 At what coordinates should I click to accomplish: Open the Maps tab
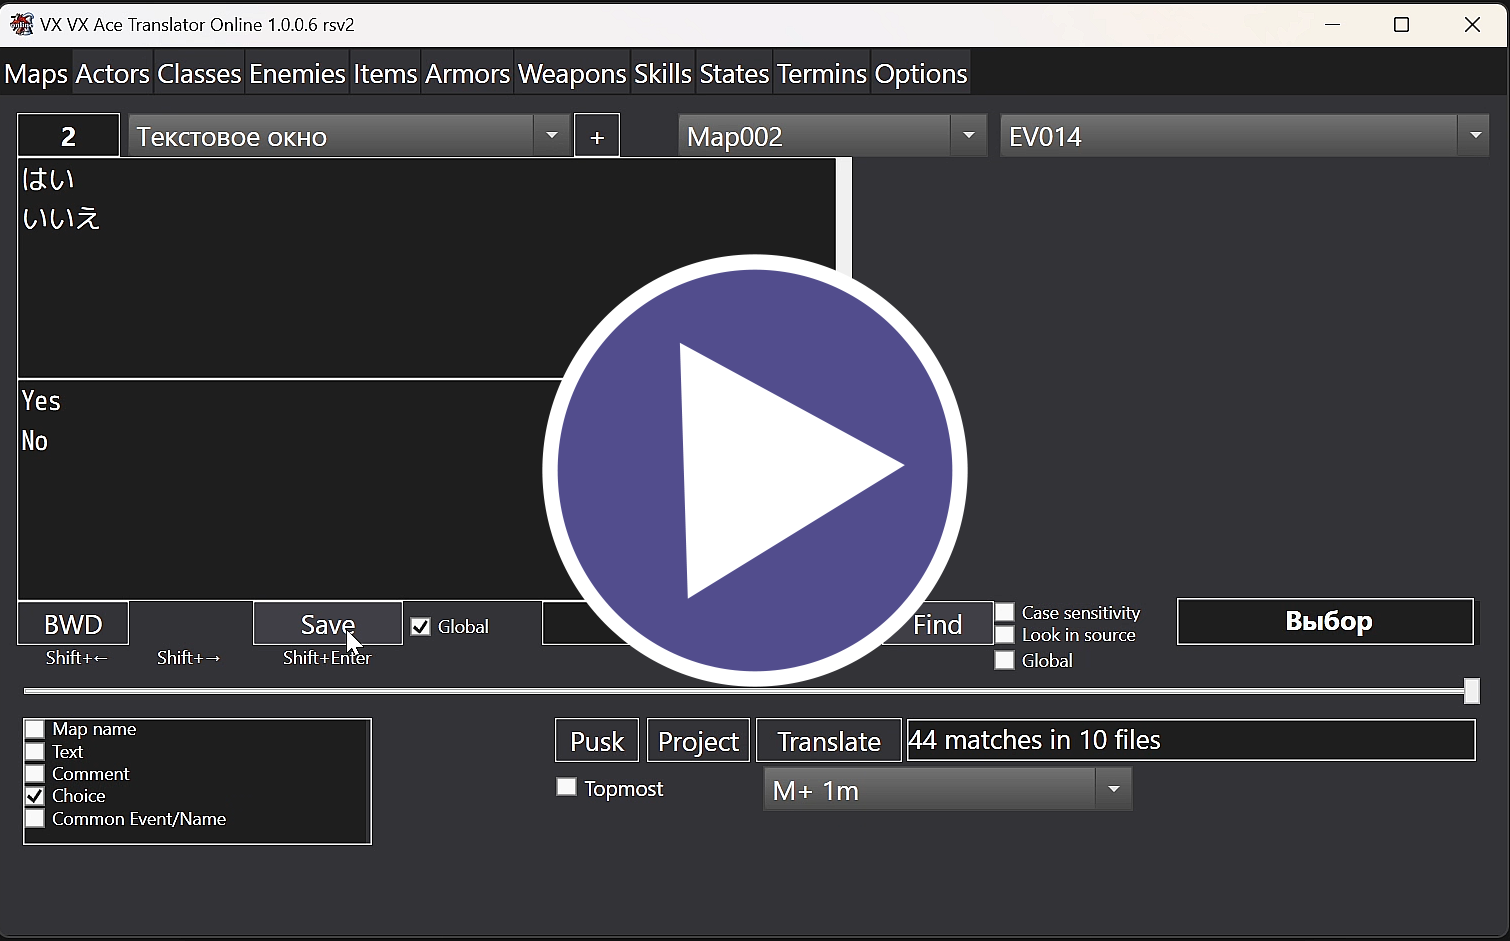pyautogui.click(x=36, y=74)
